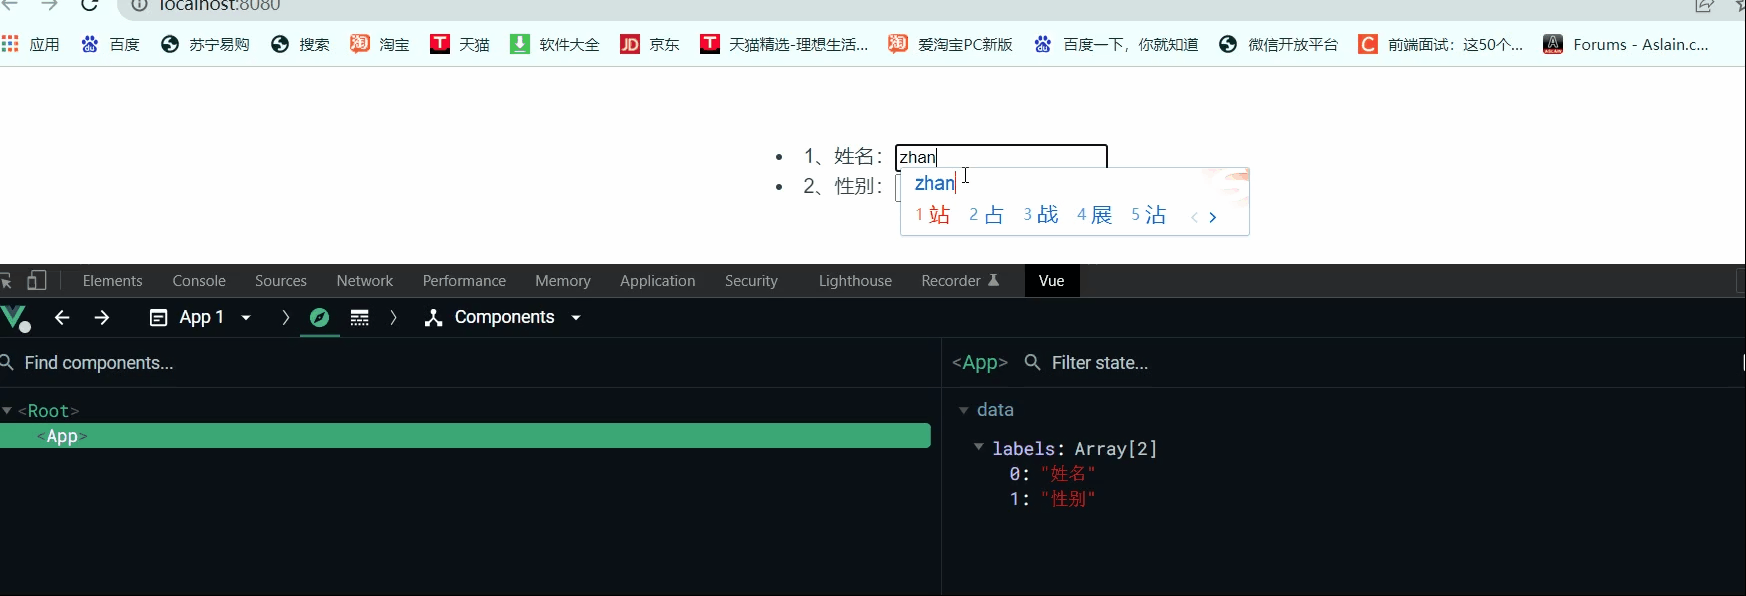Collapse the data section
The width and height of the screenshot is (1746, 596).
click(964, 410)
